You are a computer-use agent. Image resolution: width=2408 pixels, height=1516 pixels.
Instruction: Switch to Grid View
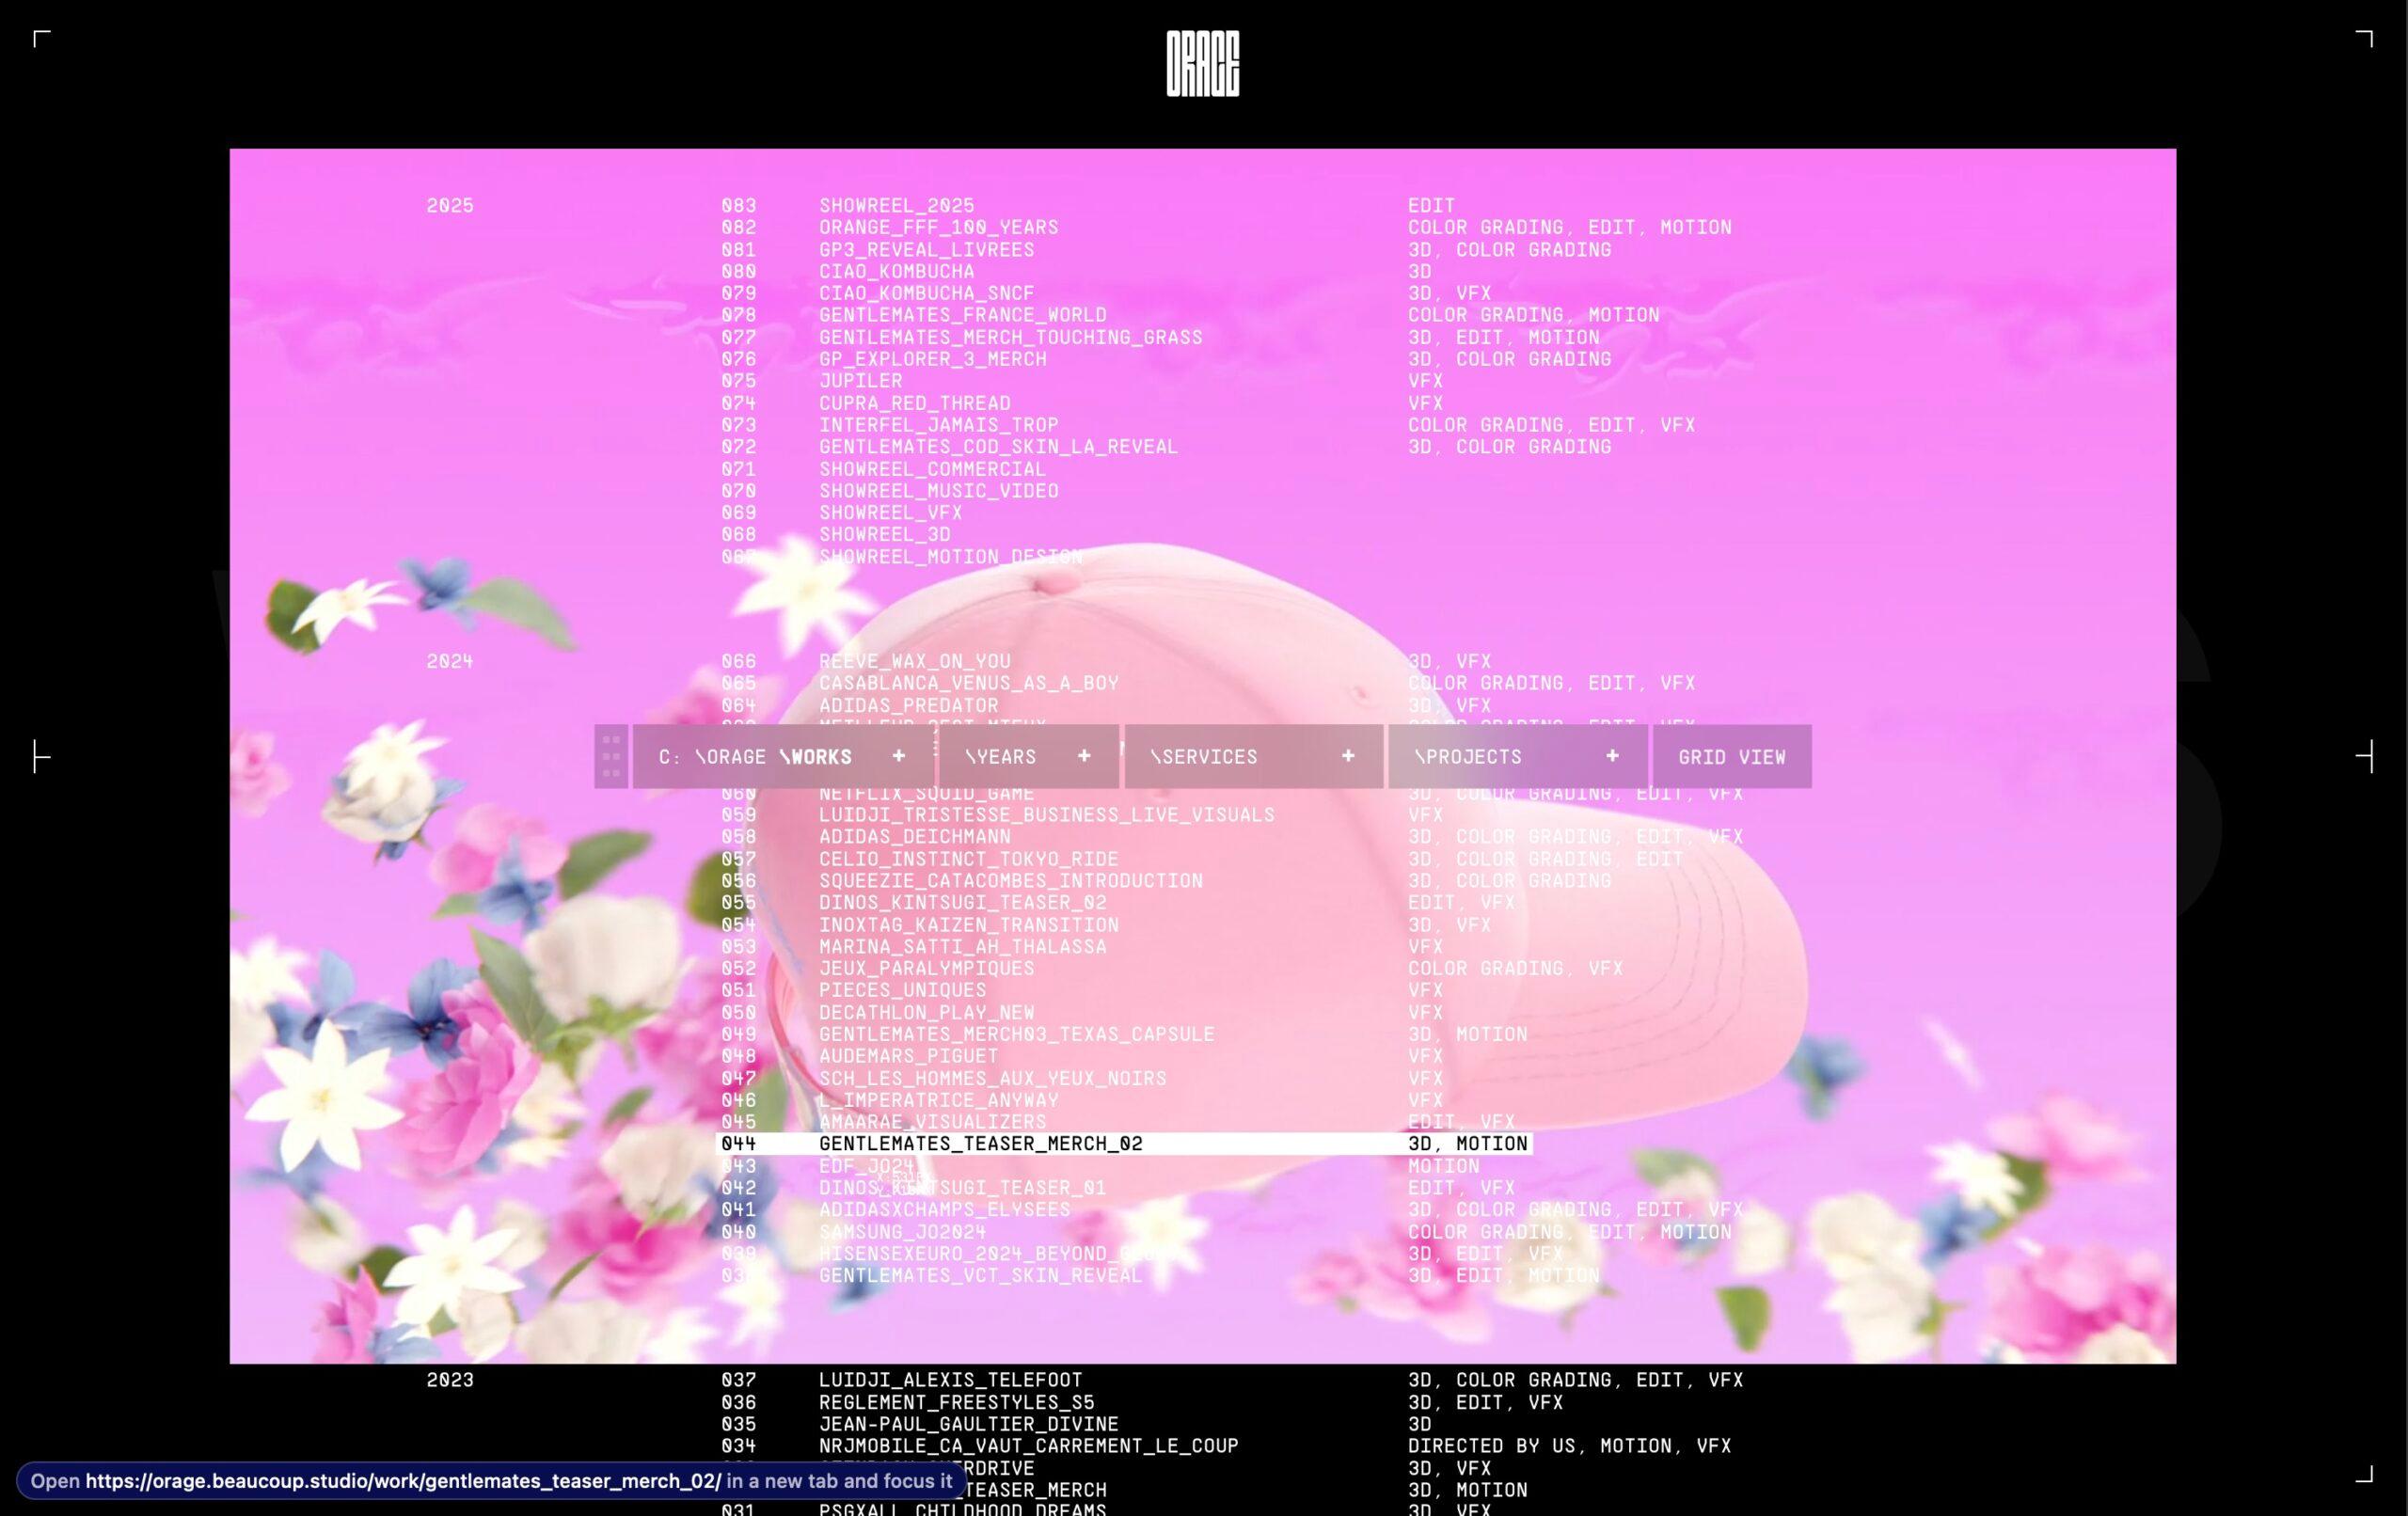tap(1731, 757)
